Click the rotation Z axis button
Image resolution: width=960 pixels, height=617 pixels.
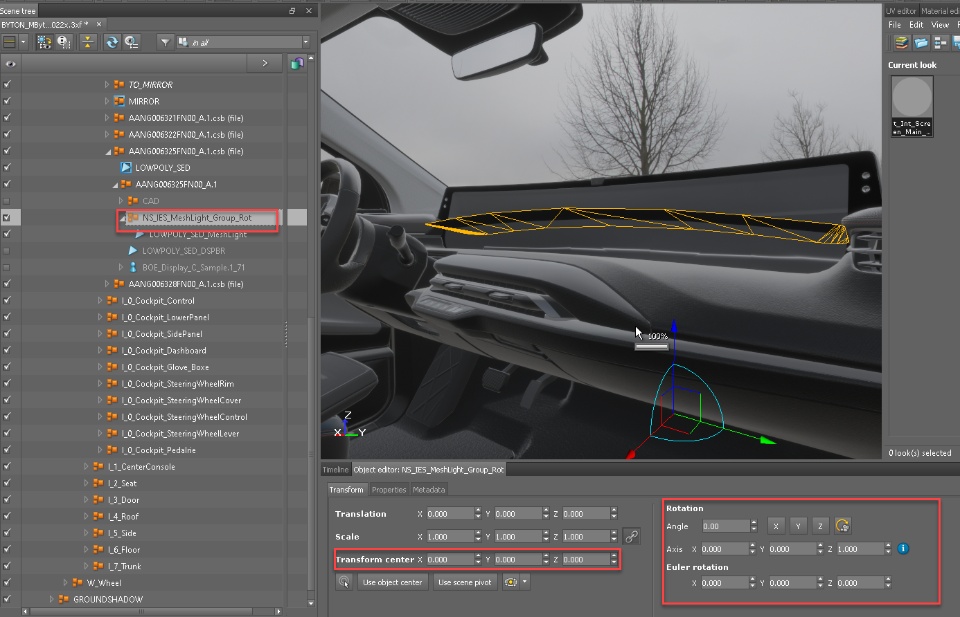[x=820, y=526]
